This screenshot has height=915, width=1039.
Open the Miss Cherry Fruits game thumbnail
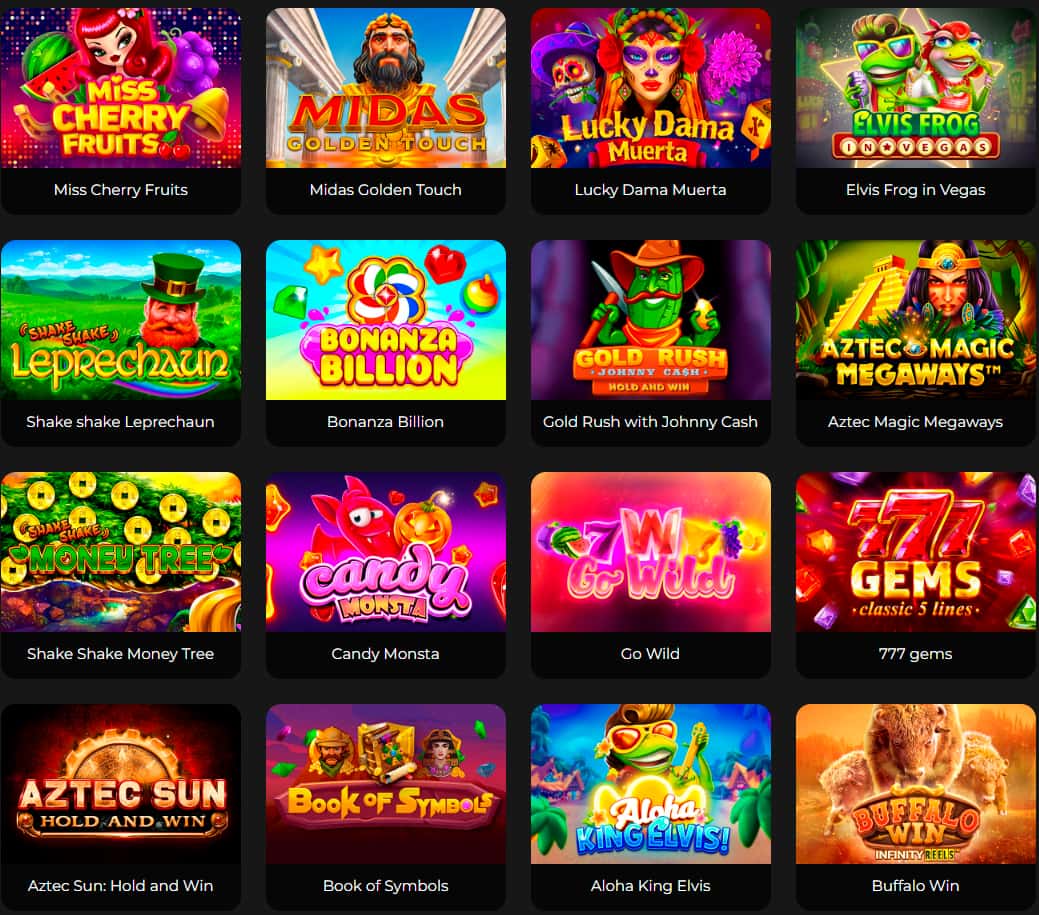pos(121,88)
